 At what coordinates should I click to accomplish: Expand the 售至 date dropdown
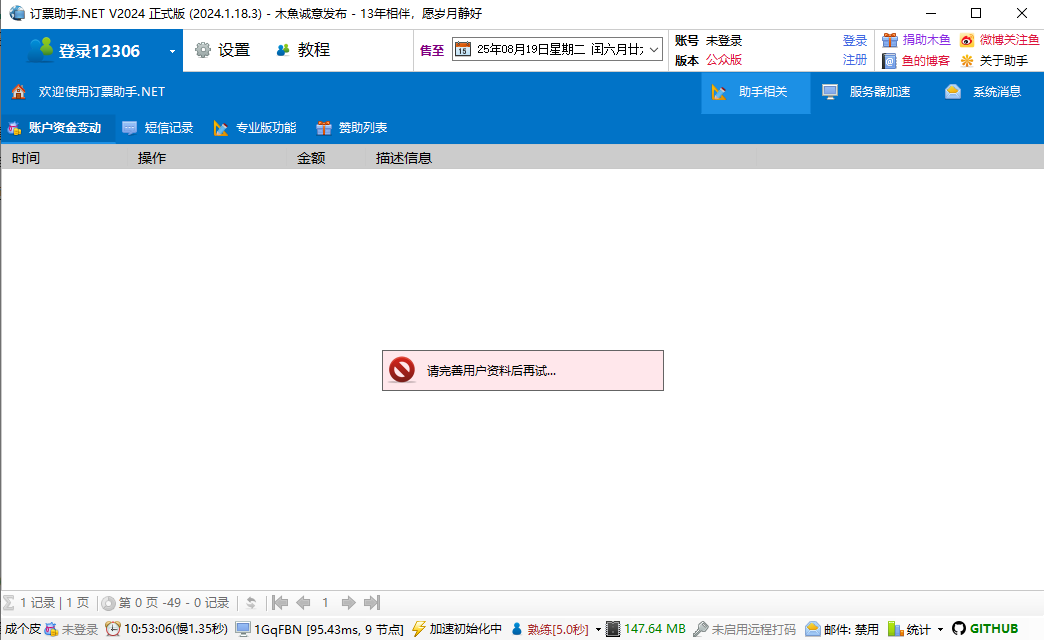coord(654,49)
